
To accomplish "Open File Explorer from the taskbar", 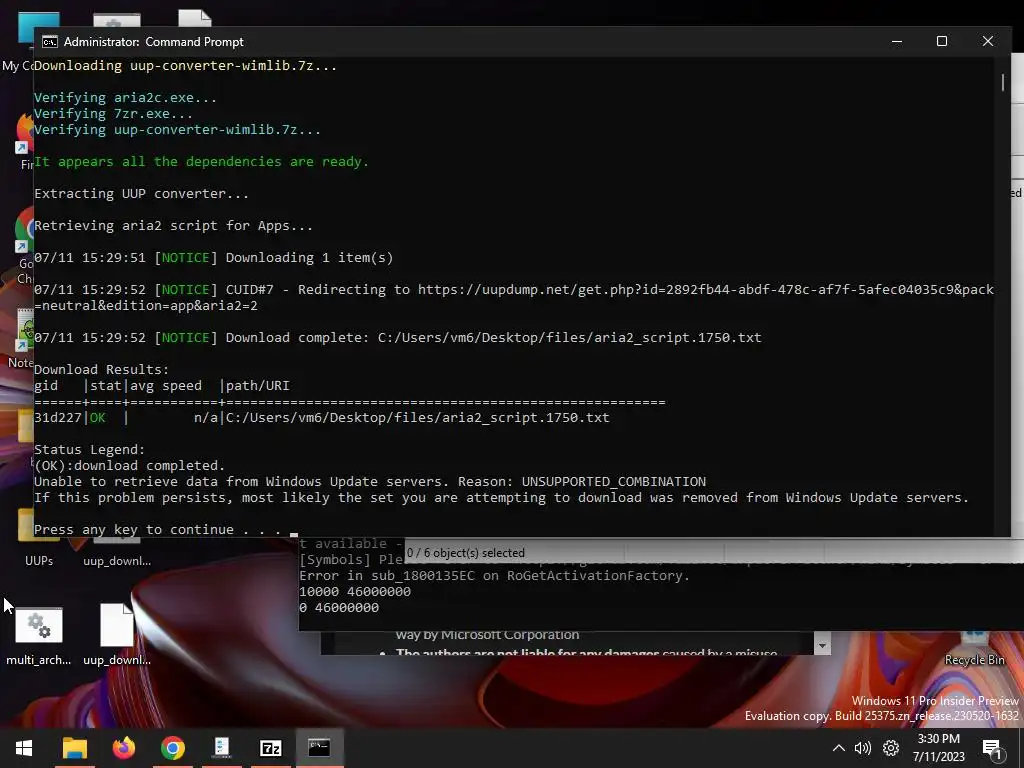I will pyautogui.click(x=74, y=748).
